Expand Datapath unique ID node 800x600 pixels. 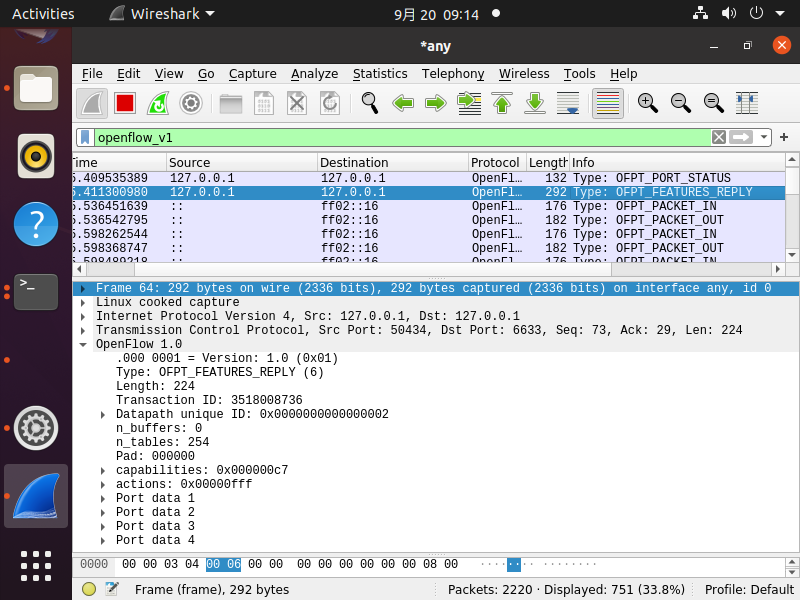(103, 415)
